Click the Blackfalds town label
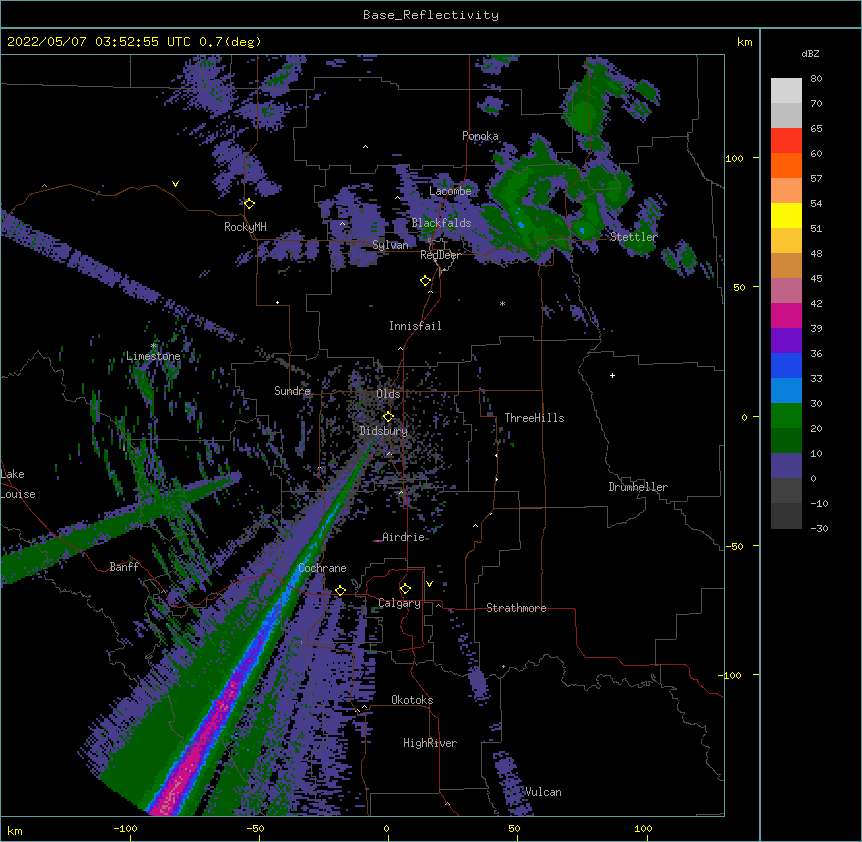Screen dimensions: 862x842 coord(441,223)
